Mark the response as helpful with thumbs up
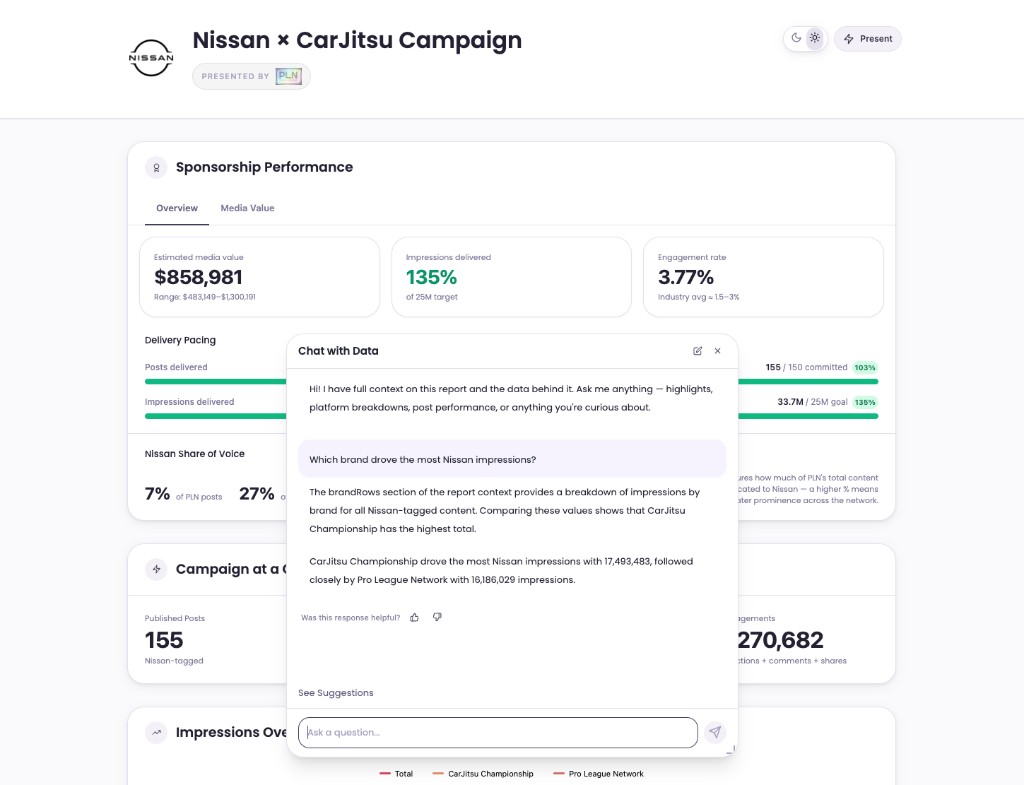Screen dimensions: 1024x785 pos(414,617)
